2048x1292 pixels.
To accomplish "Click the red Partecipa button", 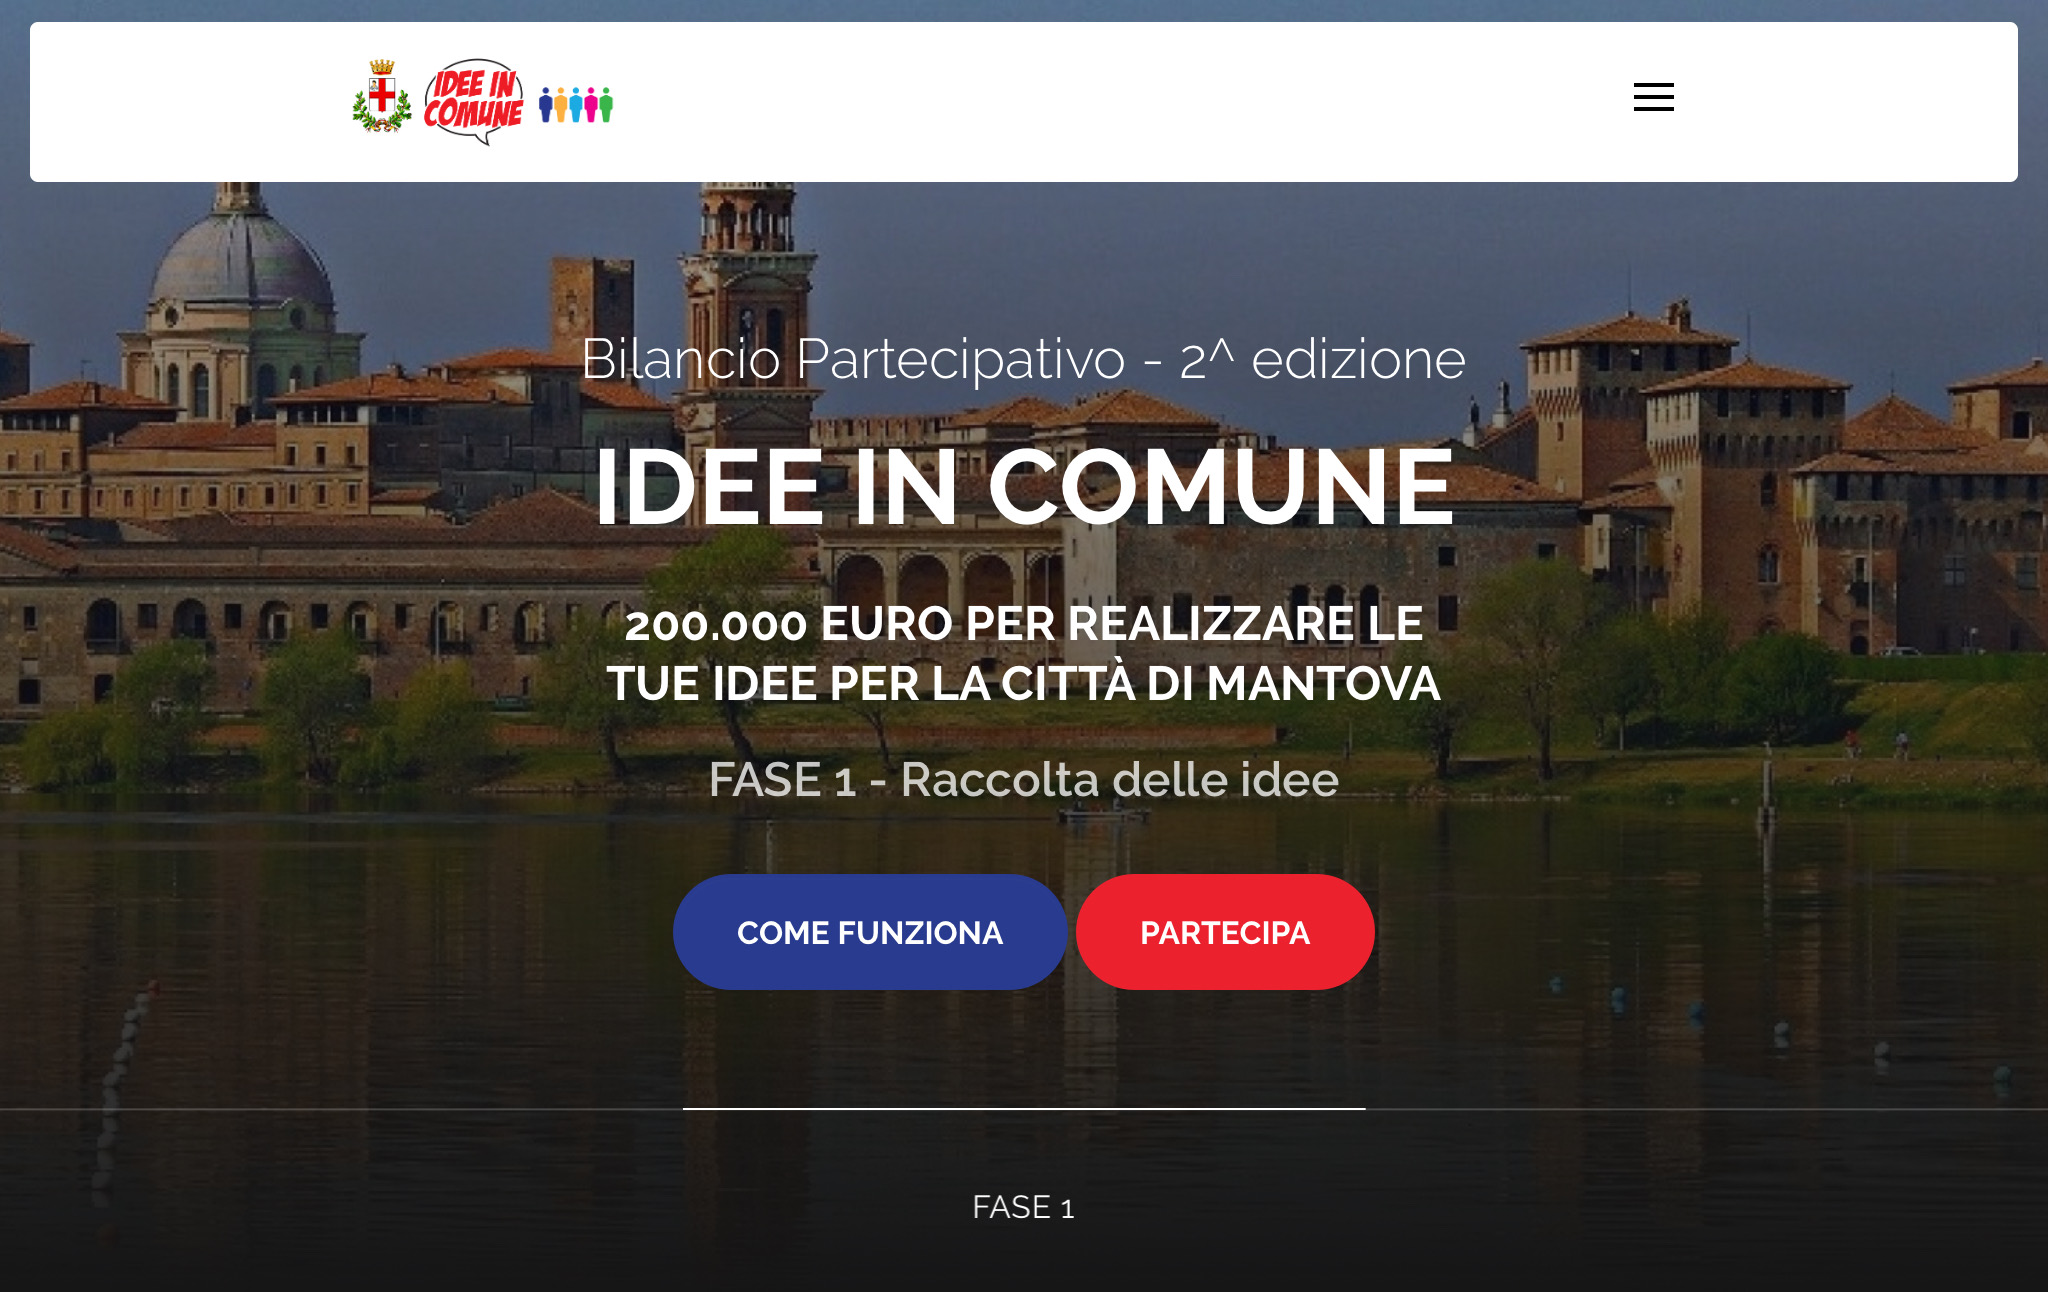I will coord(1225,932).
